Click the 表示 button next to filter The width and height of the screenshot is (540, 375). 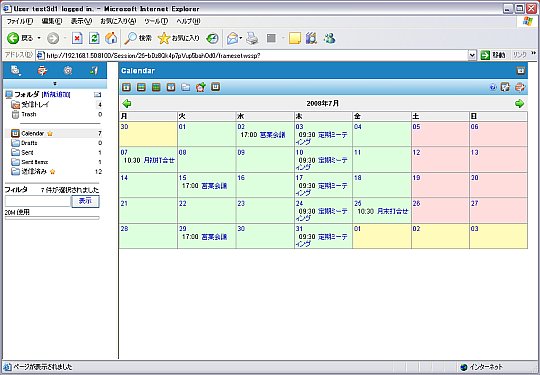click(x=85, y=201)
